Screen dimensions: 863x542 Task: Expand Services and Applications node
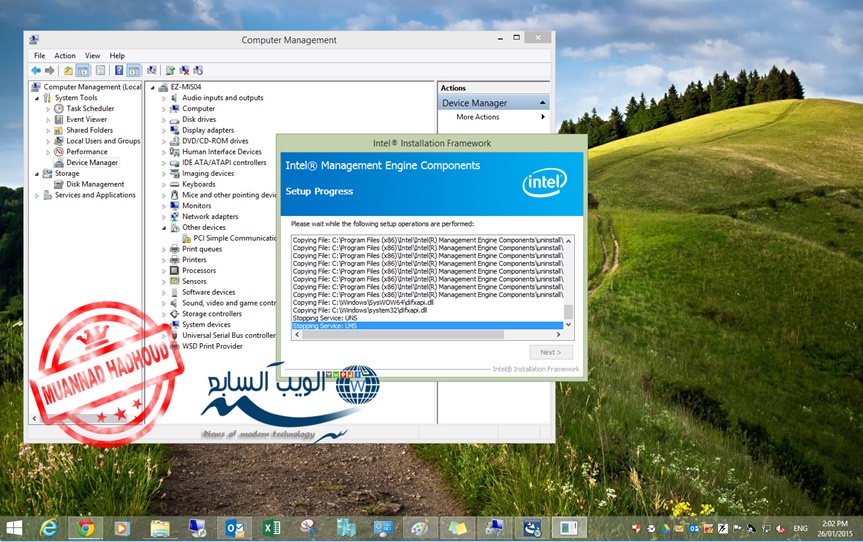[x=37, y=195]
